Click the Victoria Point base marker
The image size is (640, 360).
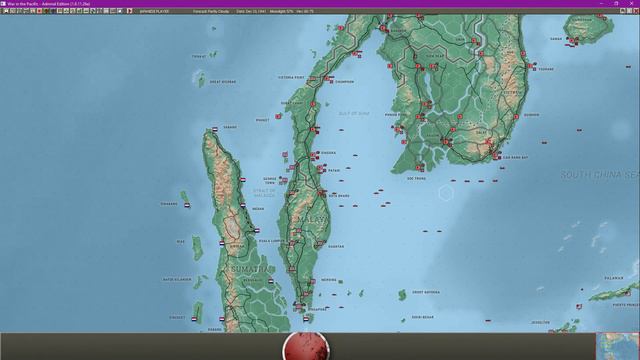coord(312,78)
